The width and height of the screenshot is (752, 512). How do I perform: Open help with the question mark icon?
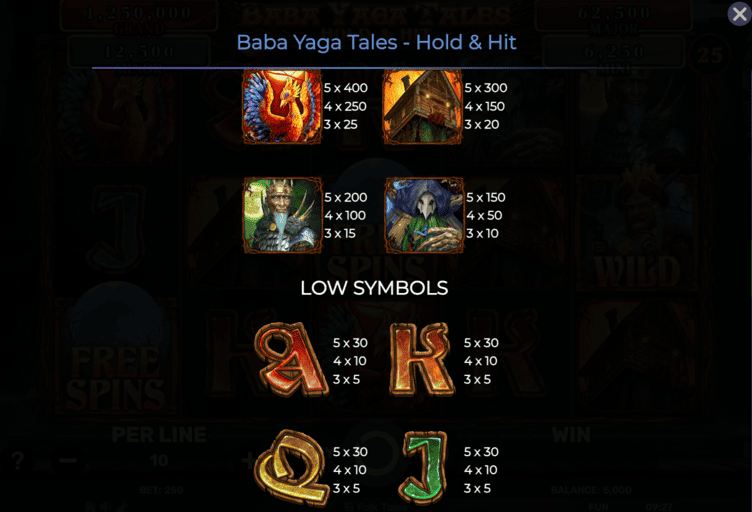click(17, 461)
